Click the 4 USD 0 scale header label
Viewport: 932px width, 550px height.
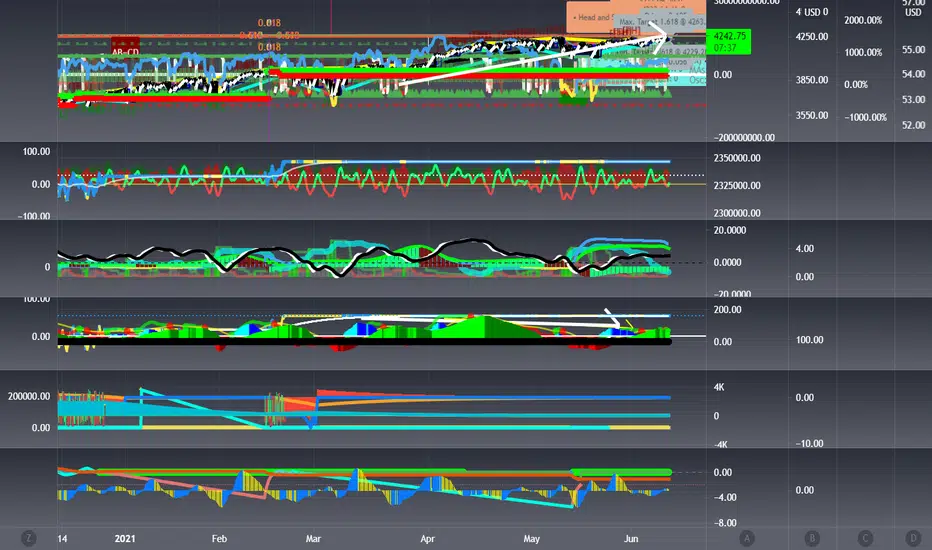click(x=812, y=12)
